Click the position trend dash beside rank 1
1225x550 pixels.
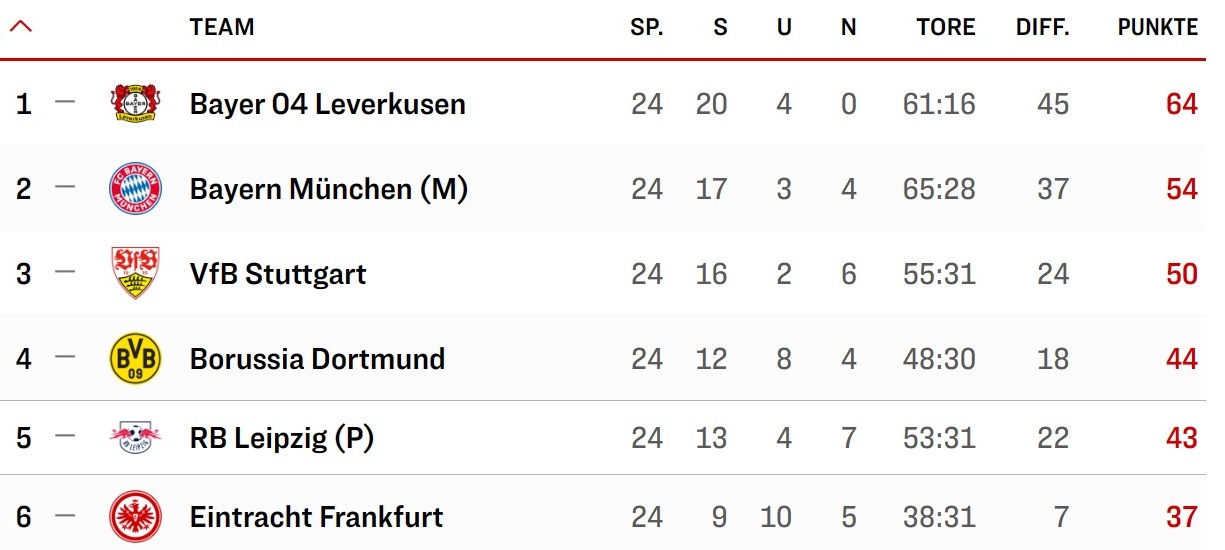[65, 102]
